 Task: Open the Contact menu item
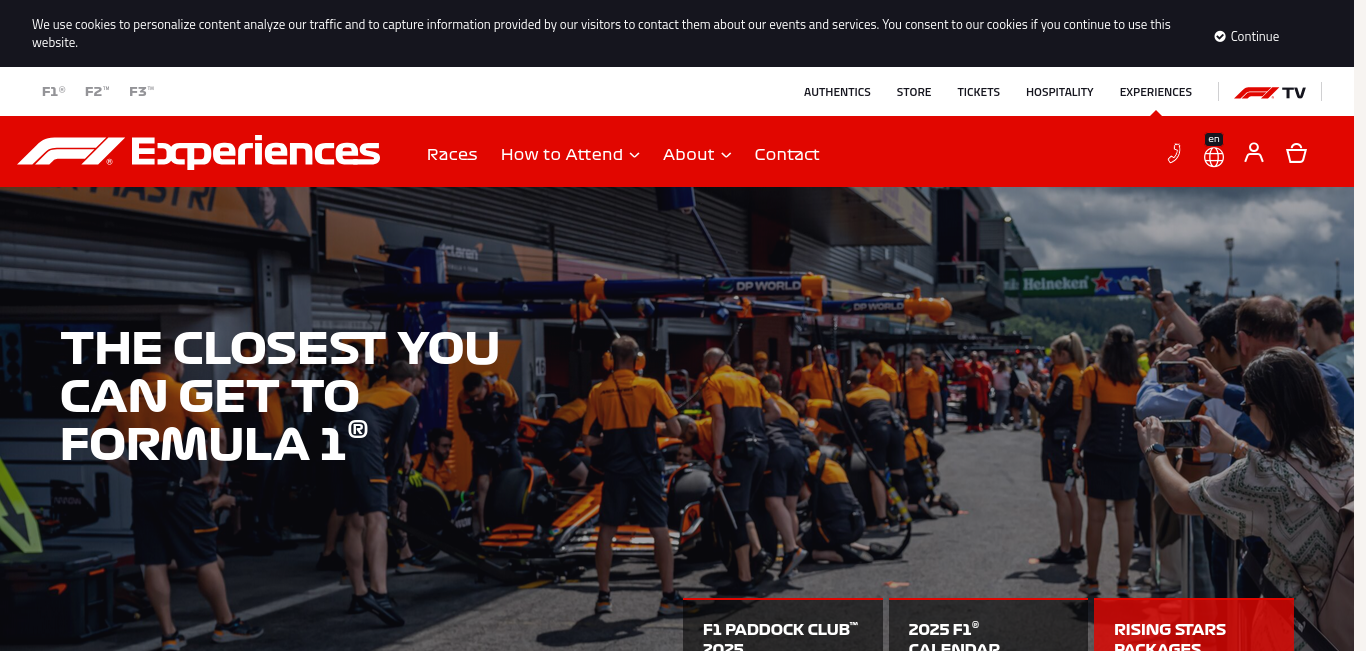click(787, 154)
